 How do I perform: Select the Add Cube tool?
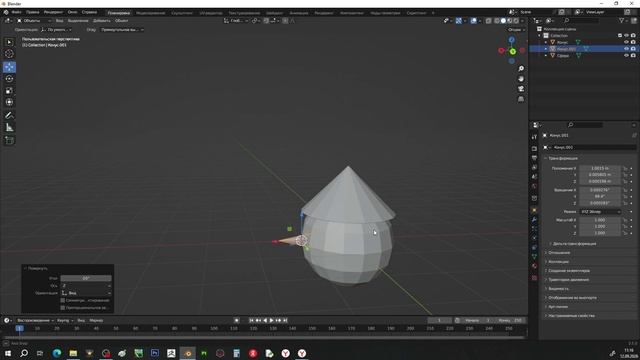point(9,140)
